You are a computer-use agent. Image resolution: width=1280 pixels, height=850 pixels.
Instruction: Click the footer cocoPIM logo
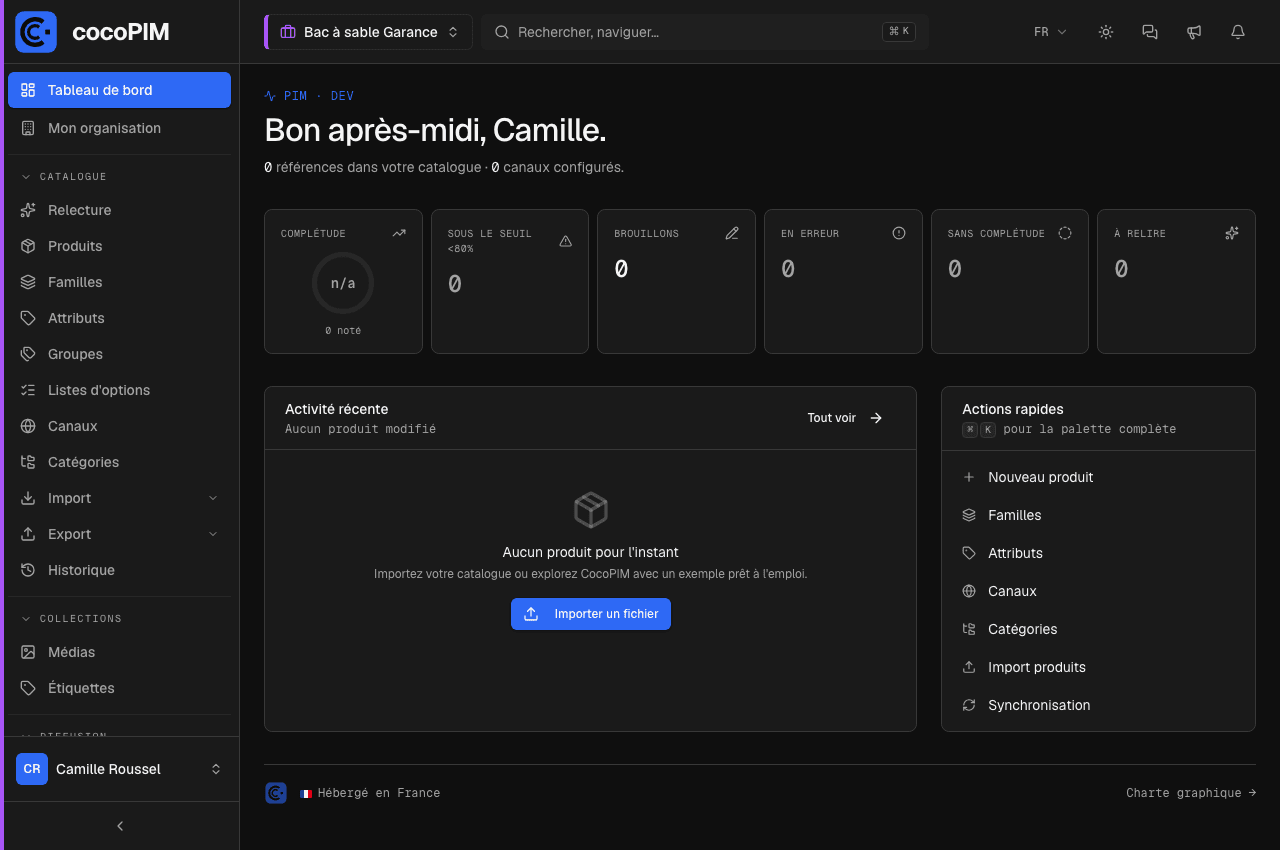[276, 793]
